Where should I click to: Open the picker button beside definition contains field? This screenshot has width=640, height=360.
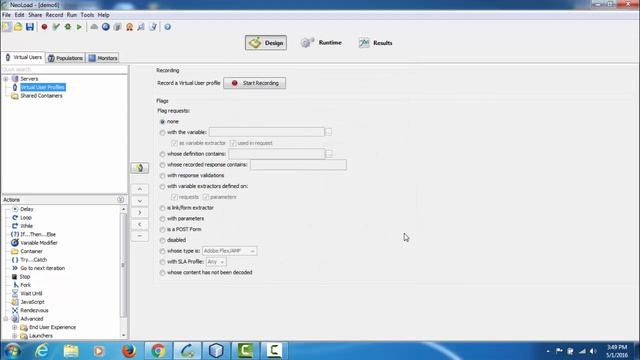point(329,154)
